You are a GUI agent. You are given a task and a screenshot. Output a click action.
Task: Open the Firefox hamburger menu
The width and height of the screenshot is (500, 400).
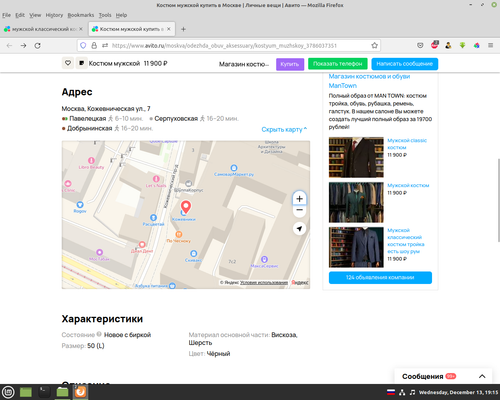click(x=490, y=45)
